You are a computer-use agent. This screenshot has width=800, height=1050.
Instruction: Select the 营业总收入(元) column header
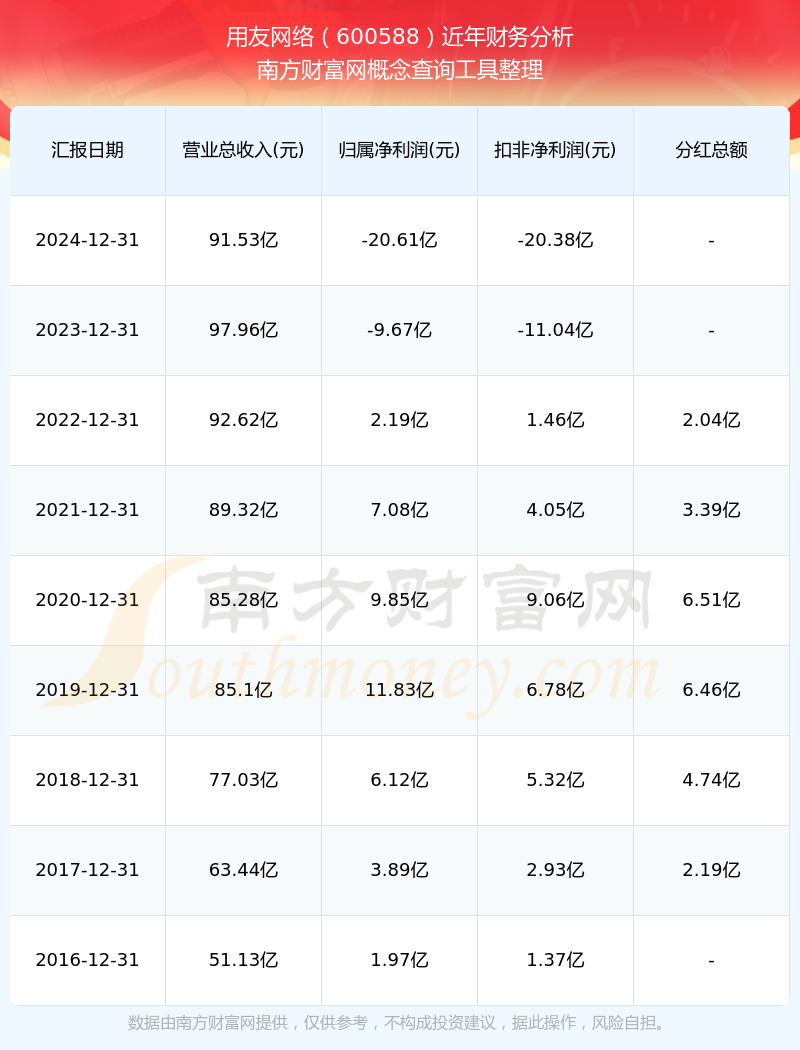243,150
